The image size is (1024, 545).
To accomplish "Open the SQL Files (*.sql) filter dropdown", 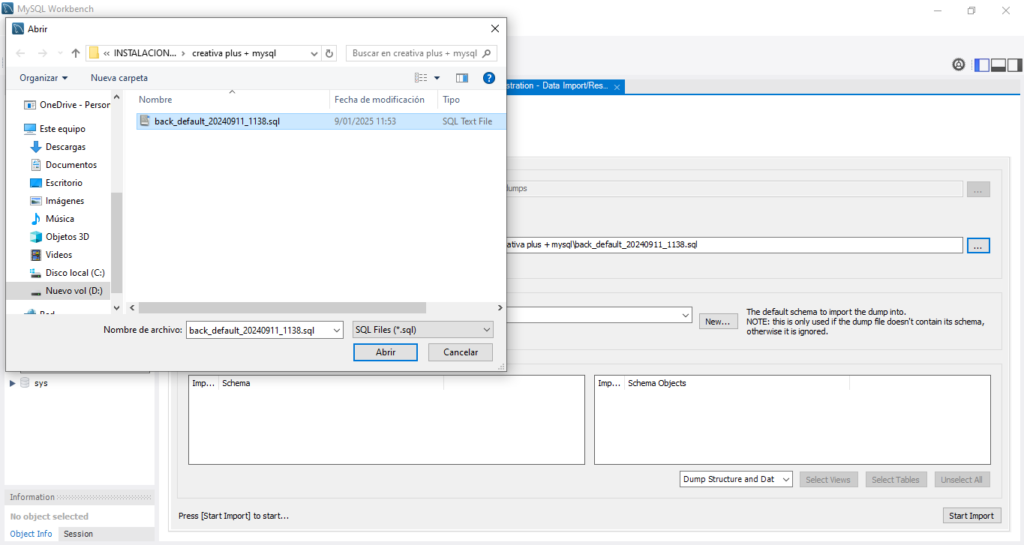I will click(x=423, y=330).
